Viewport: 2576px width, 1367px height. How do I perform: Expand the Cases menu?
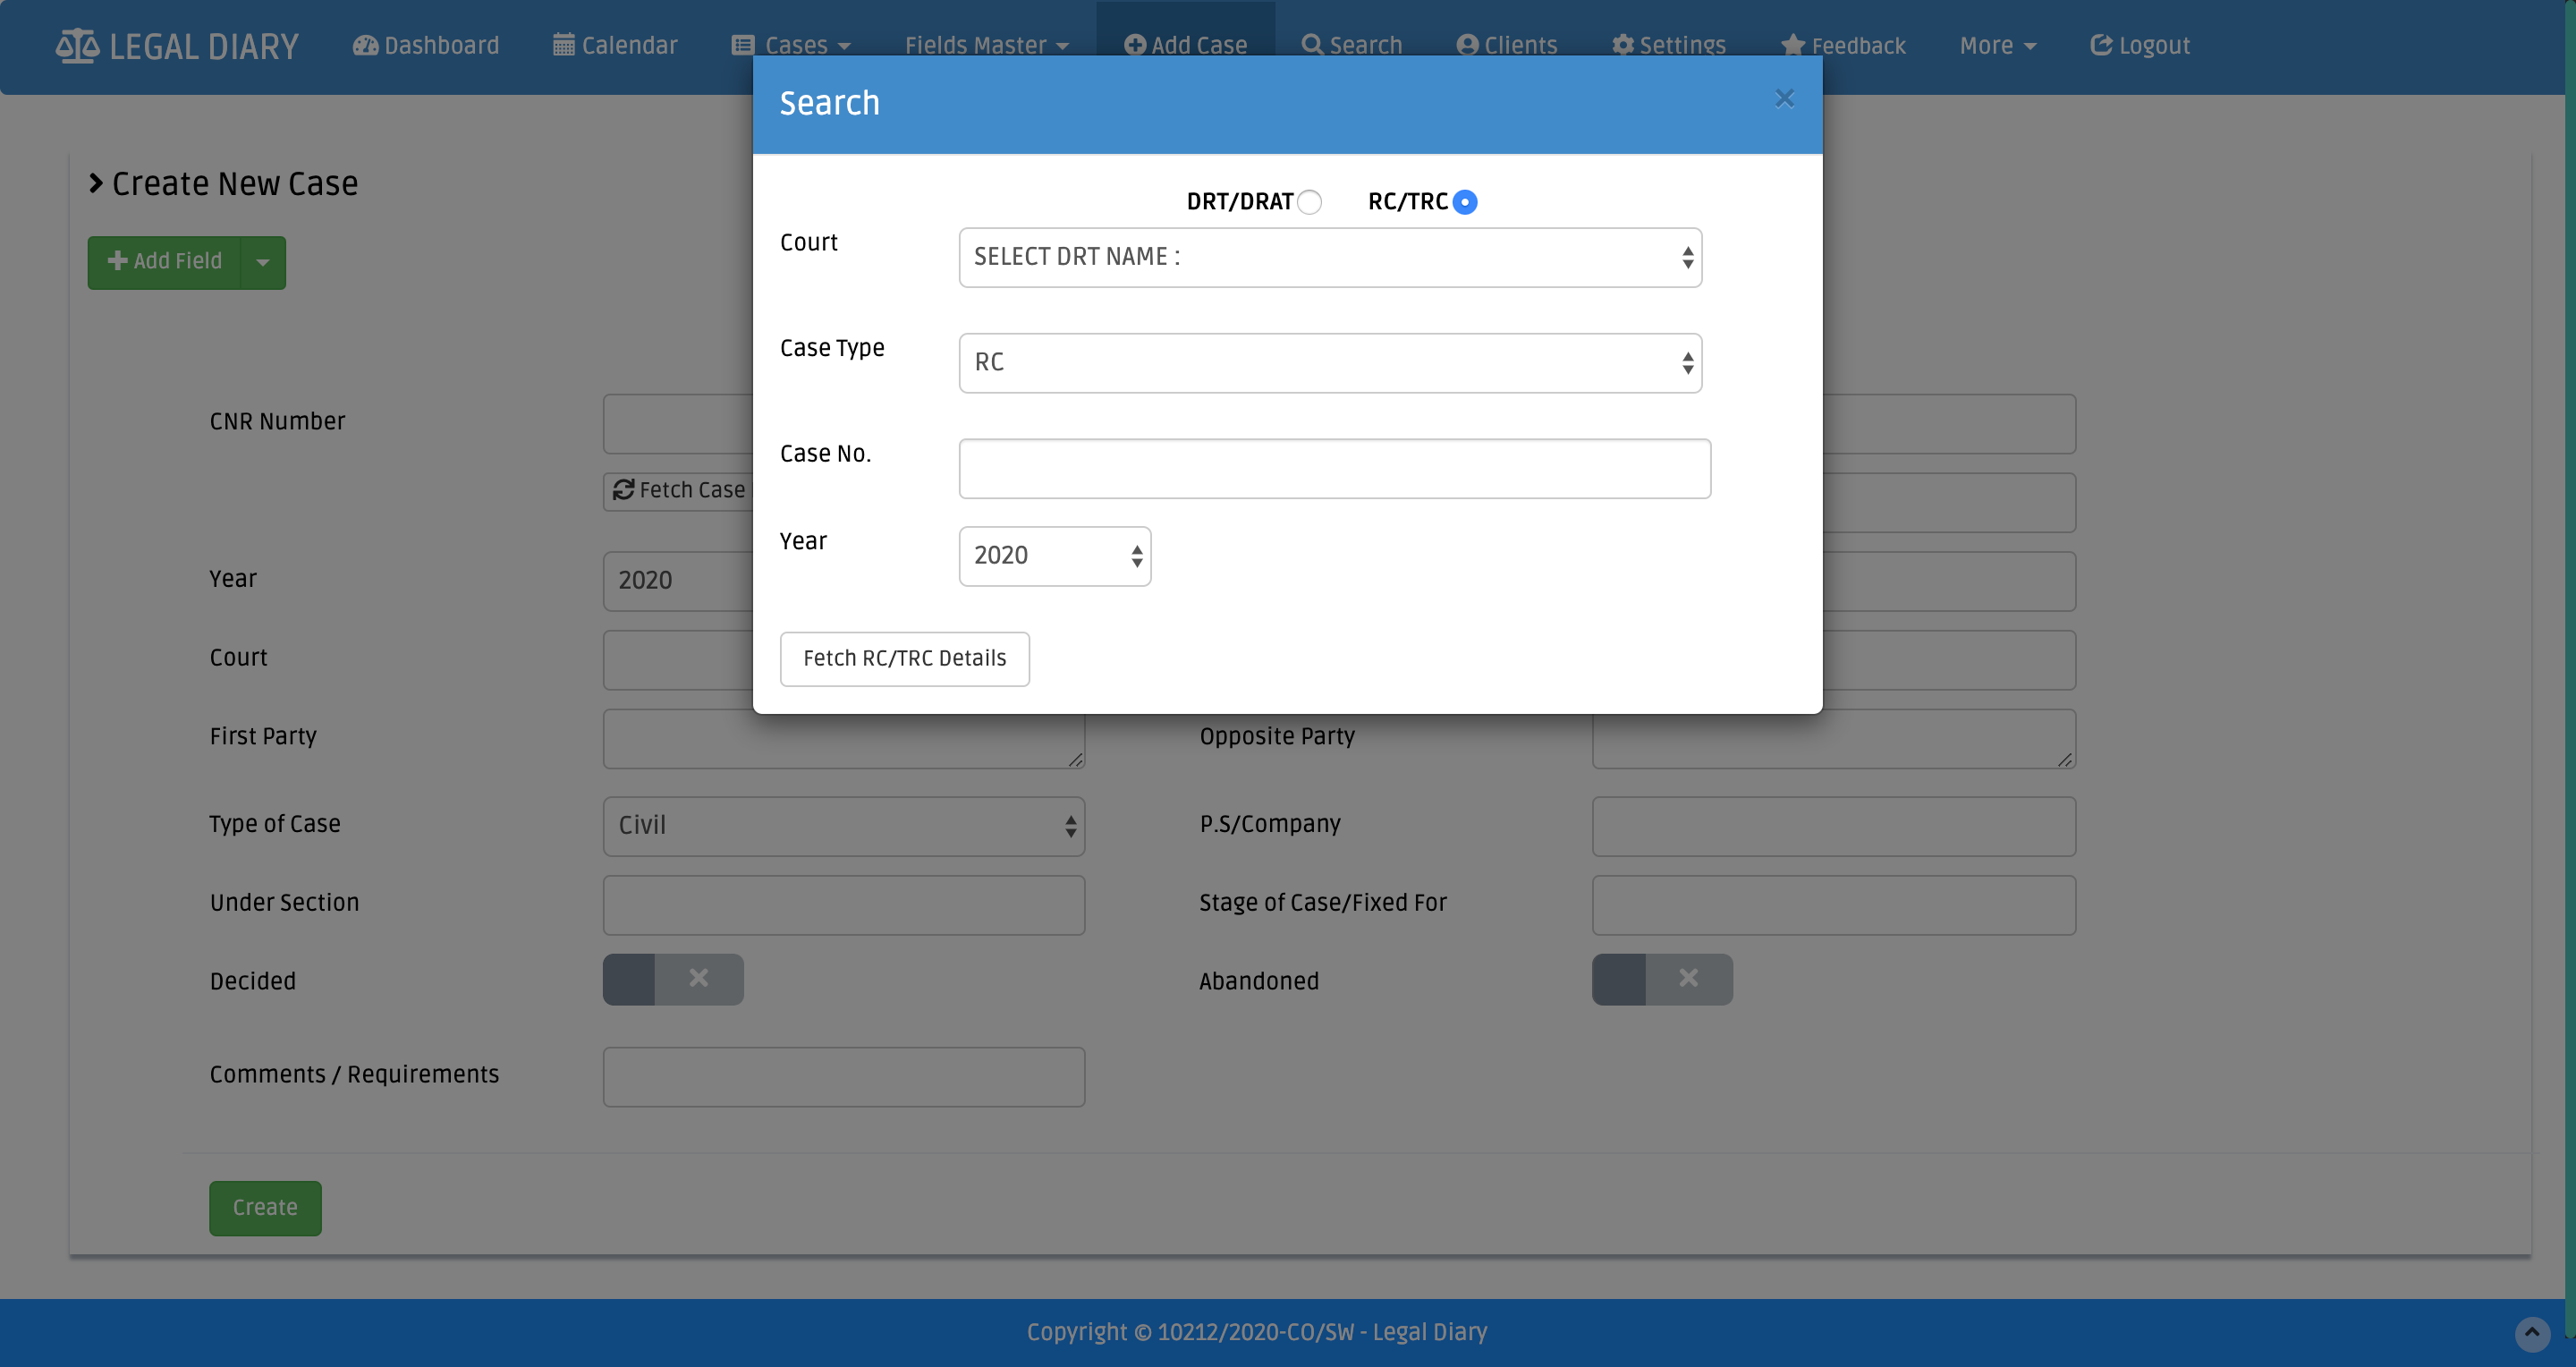tap(791, 46)
